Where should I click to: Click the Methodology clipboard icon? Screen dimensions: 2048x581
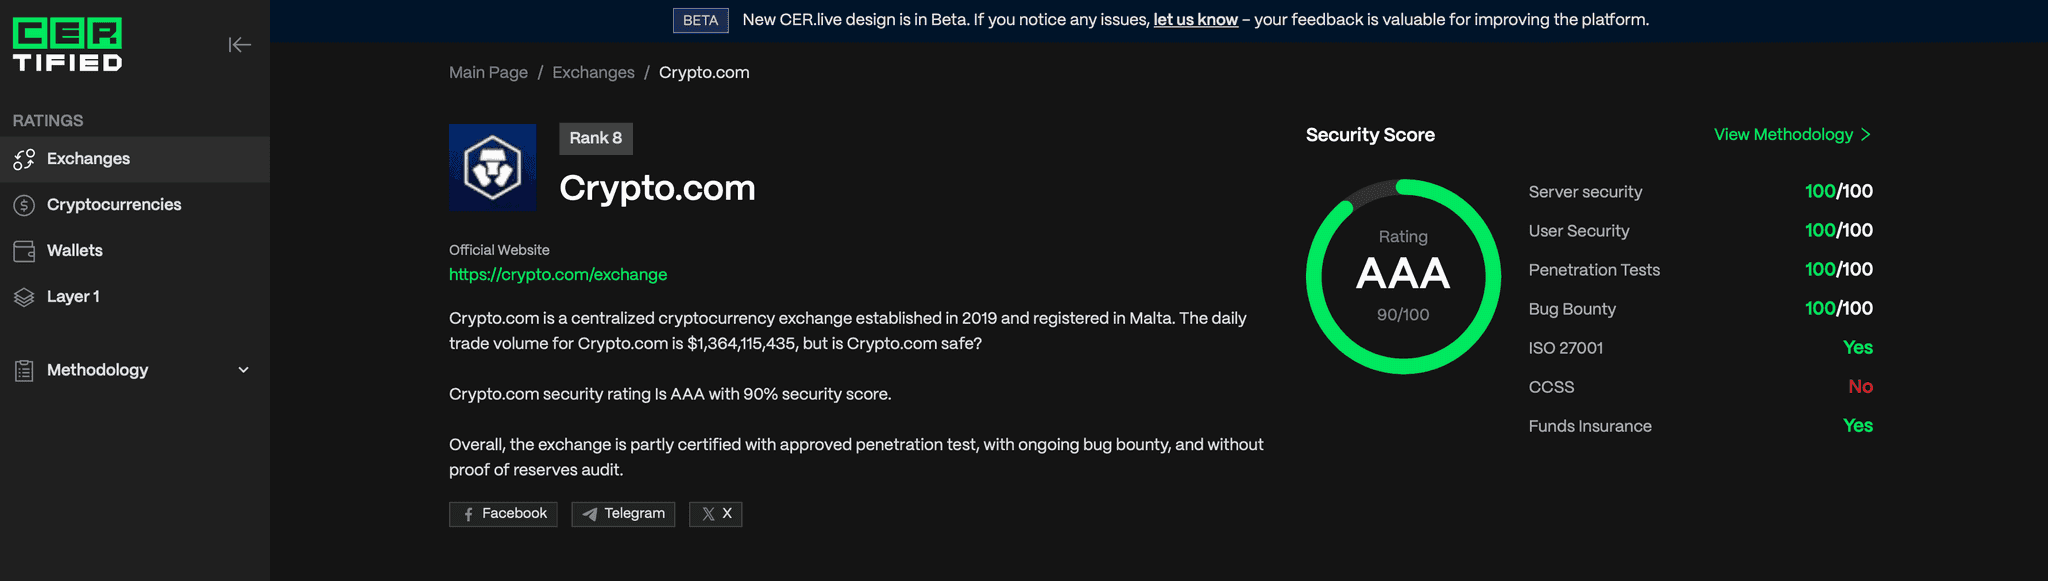24,370
